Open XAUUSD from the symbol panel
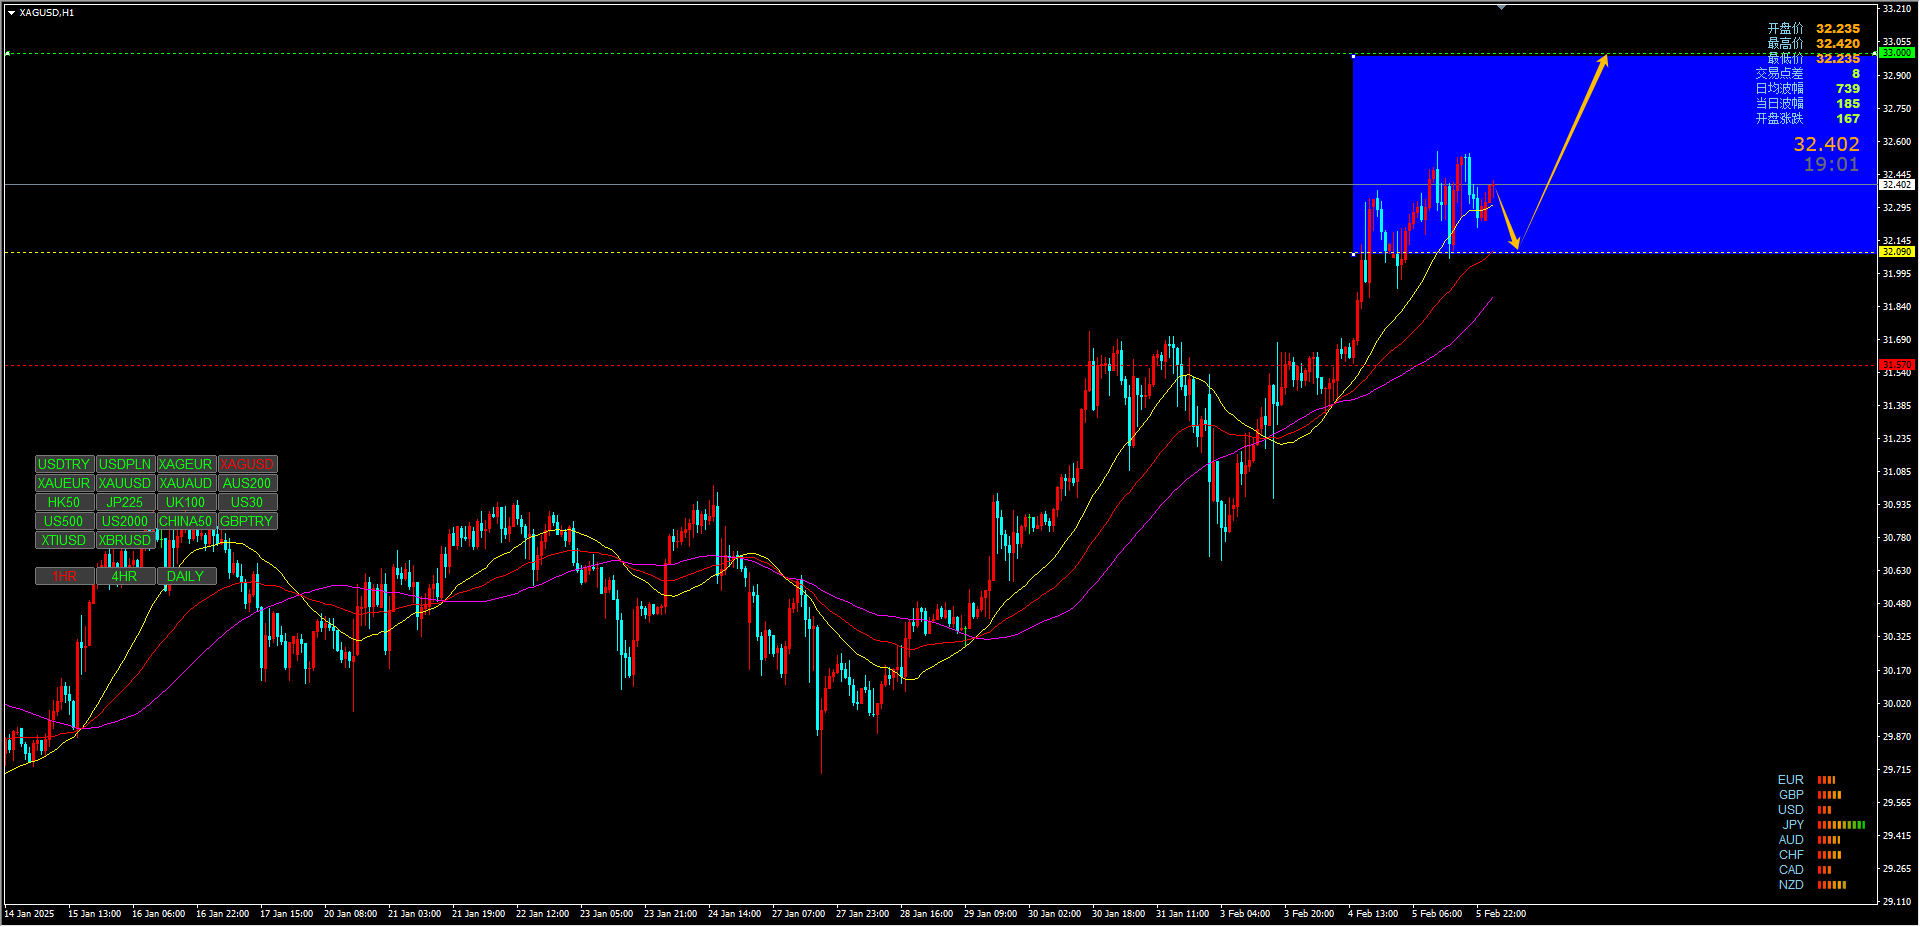The image size is (1920, 927). [x=125, y=483]
